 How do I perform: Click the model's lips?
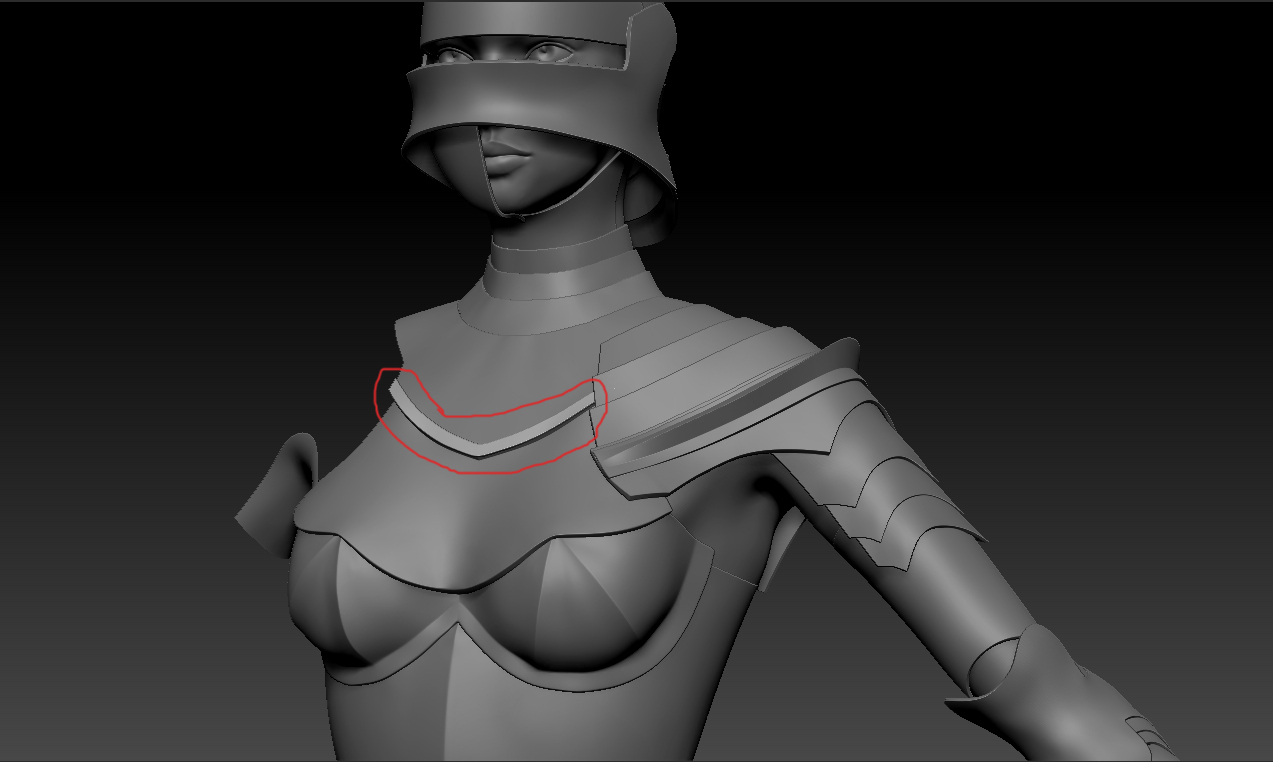(x=508, y=156)
